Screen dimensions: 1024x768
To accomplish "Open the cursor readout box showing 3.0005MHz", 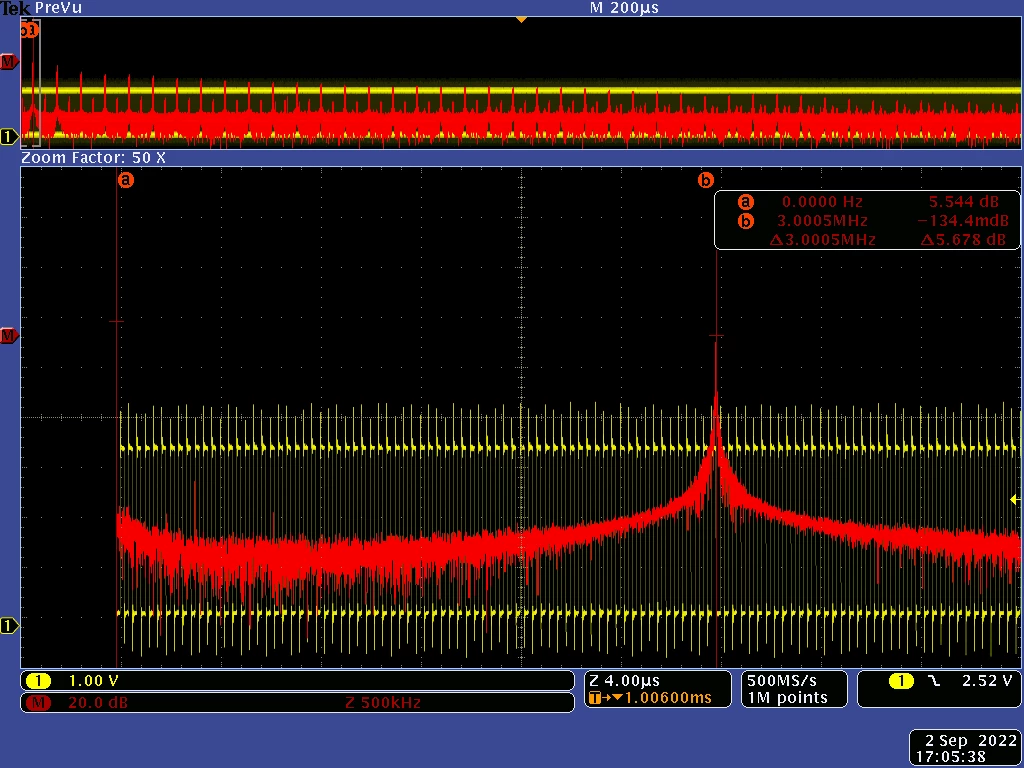I will coord(867,220).
